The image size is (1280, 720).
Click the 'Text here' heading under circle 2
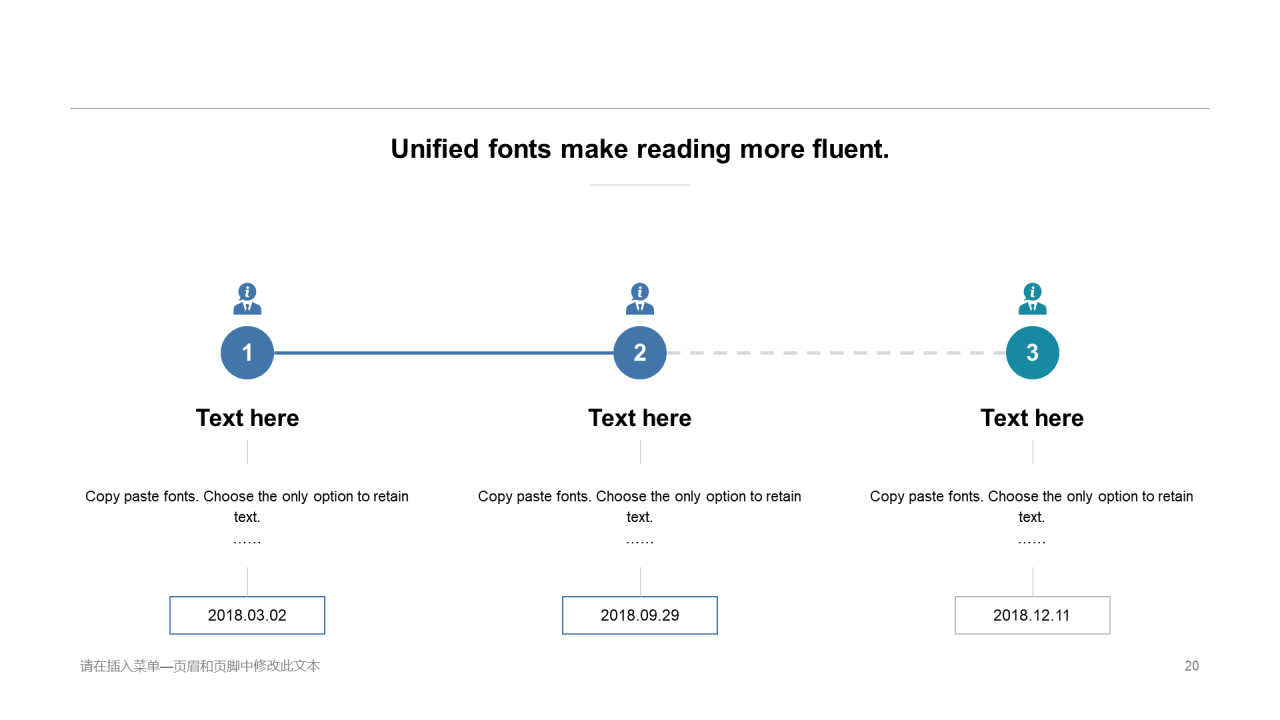click(640, 418)
